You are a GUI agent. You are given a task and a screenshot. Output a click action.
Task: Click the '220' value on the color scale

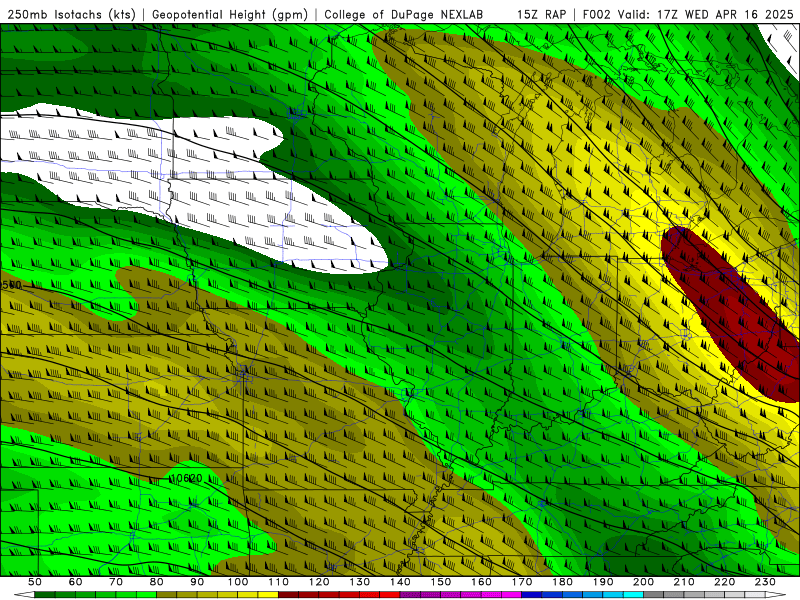[x=725, y=582]
